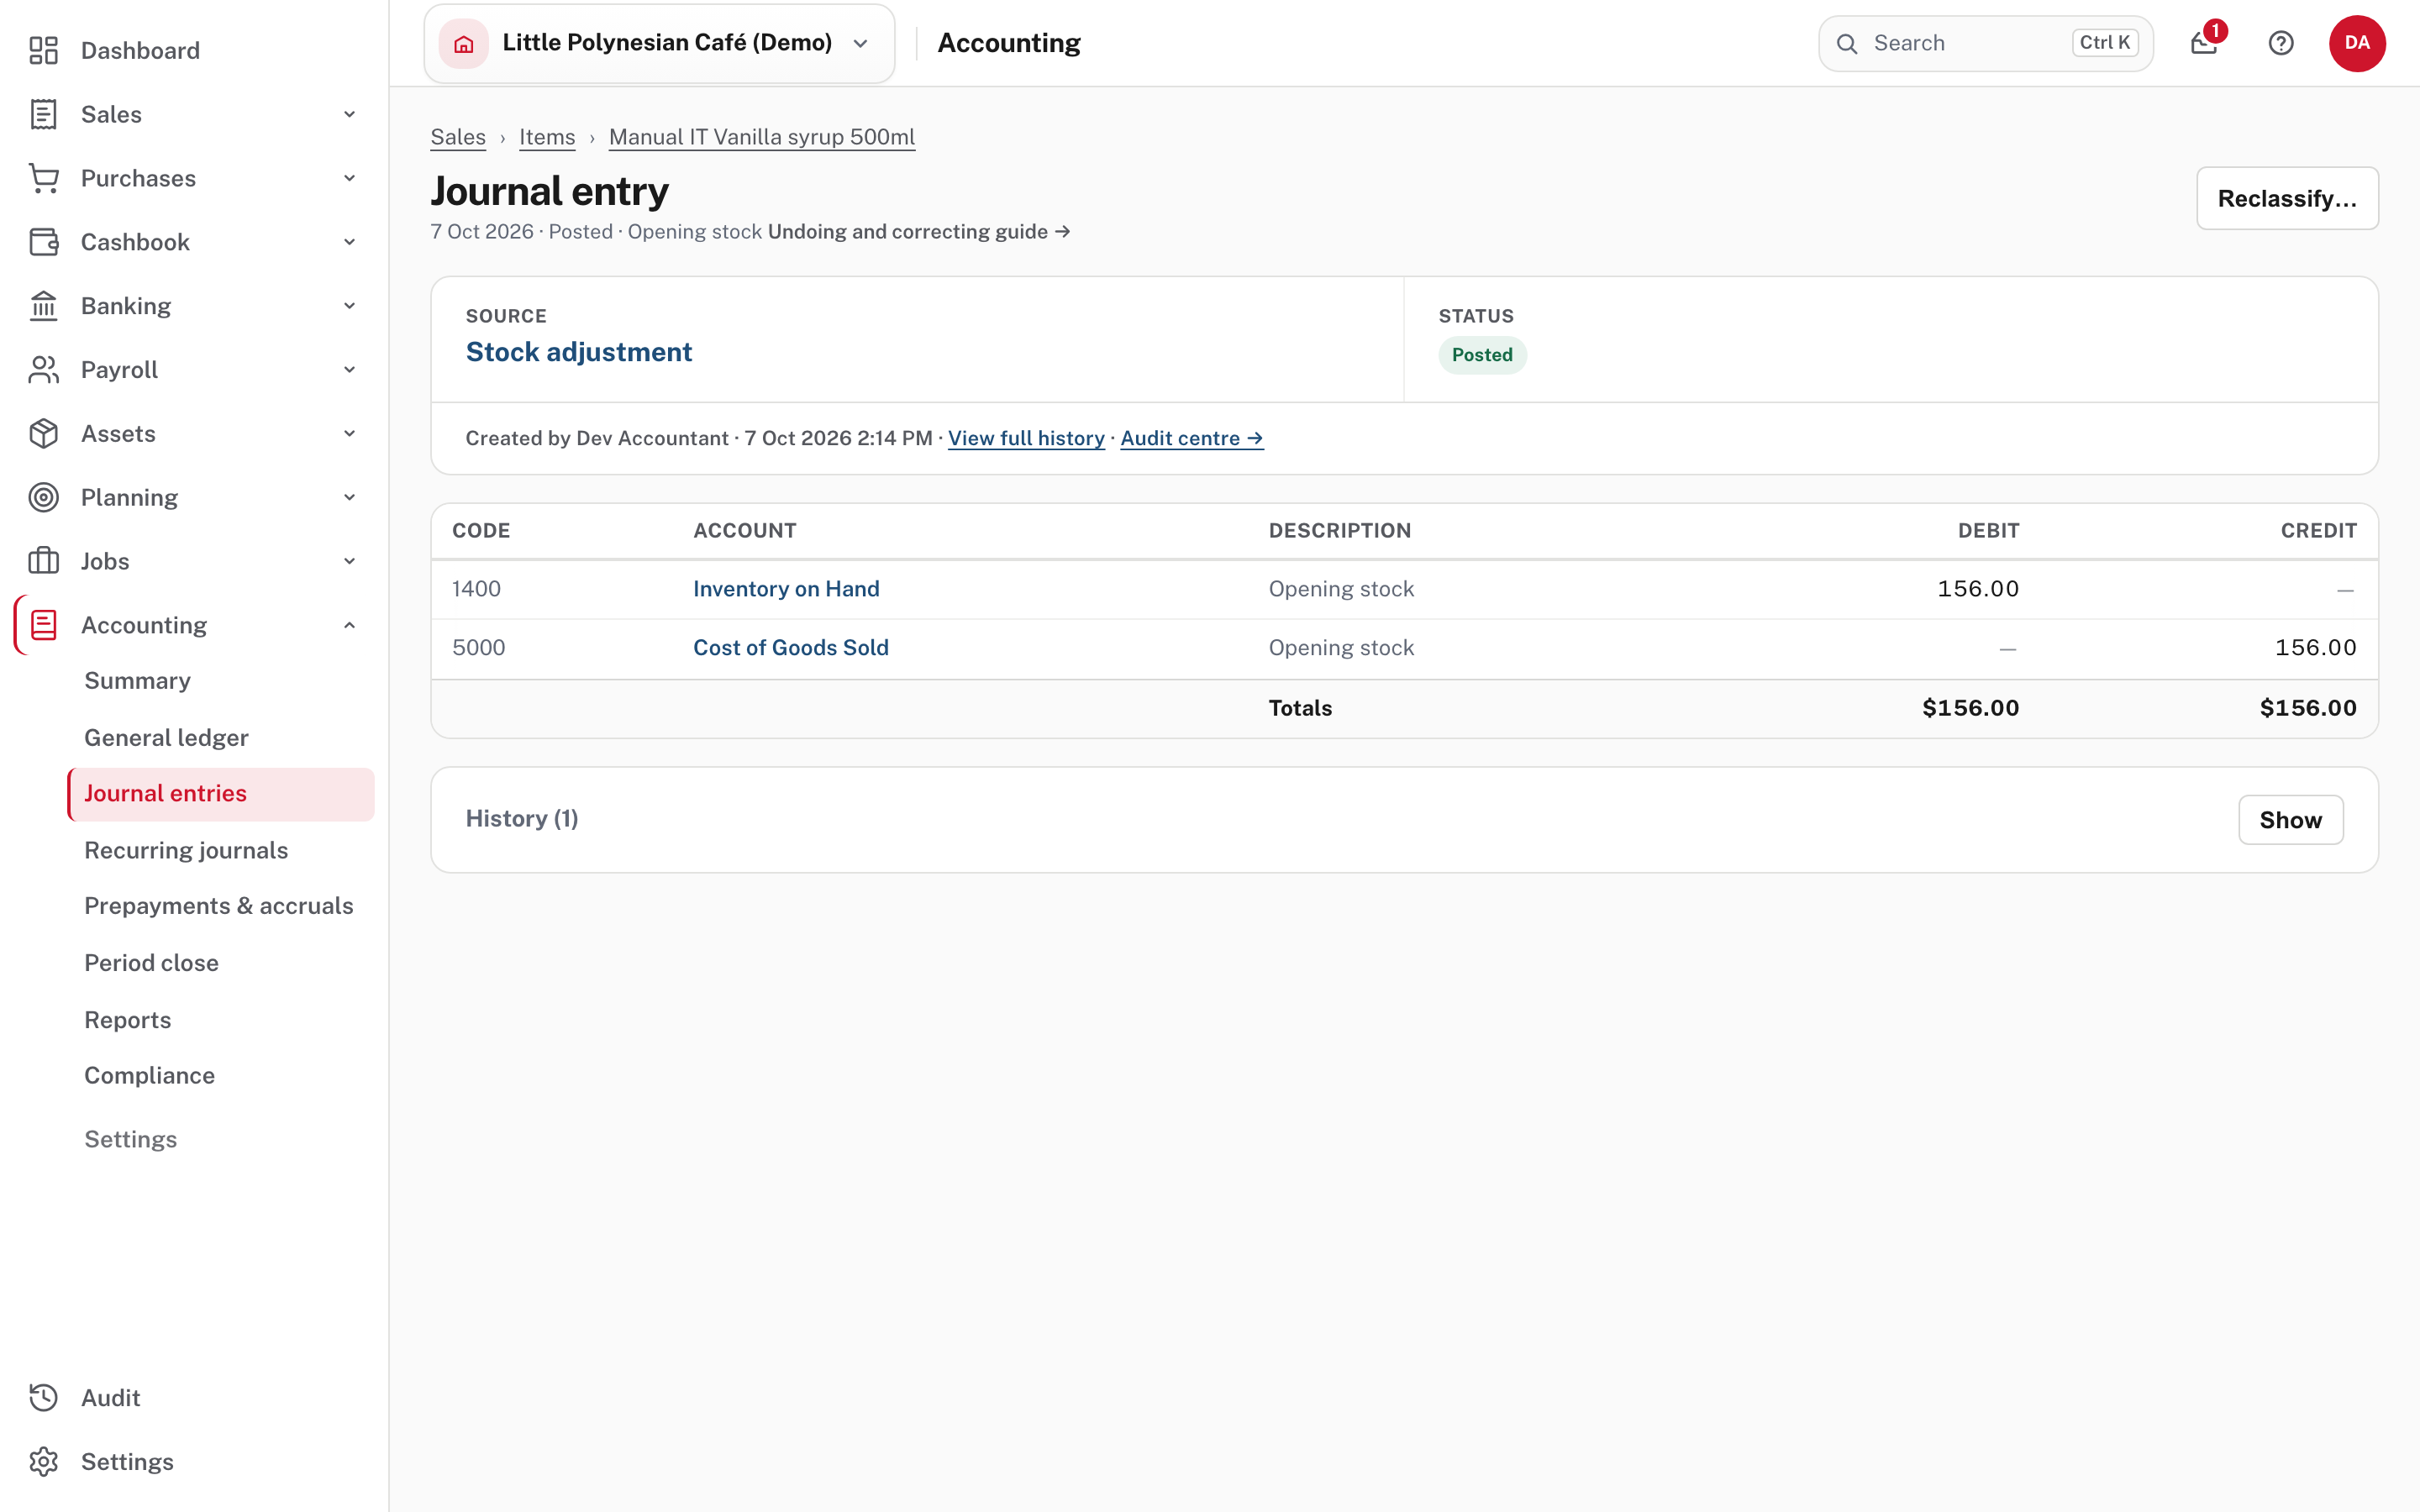The height and width of the screenshot is (1512, 2420).
Task: Click the Manual IT Vanilla syrup breadcrumb
Action: pyautogui.click(x=762, y=137)
